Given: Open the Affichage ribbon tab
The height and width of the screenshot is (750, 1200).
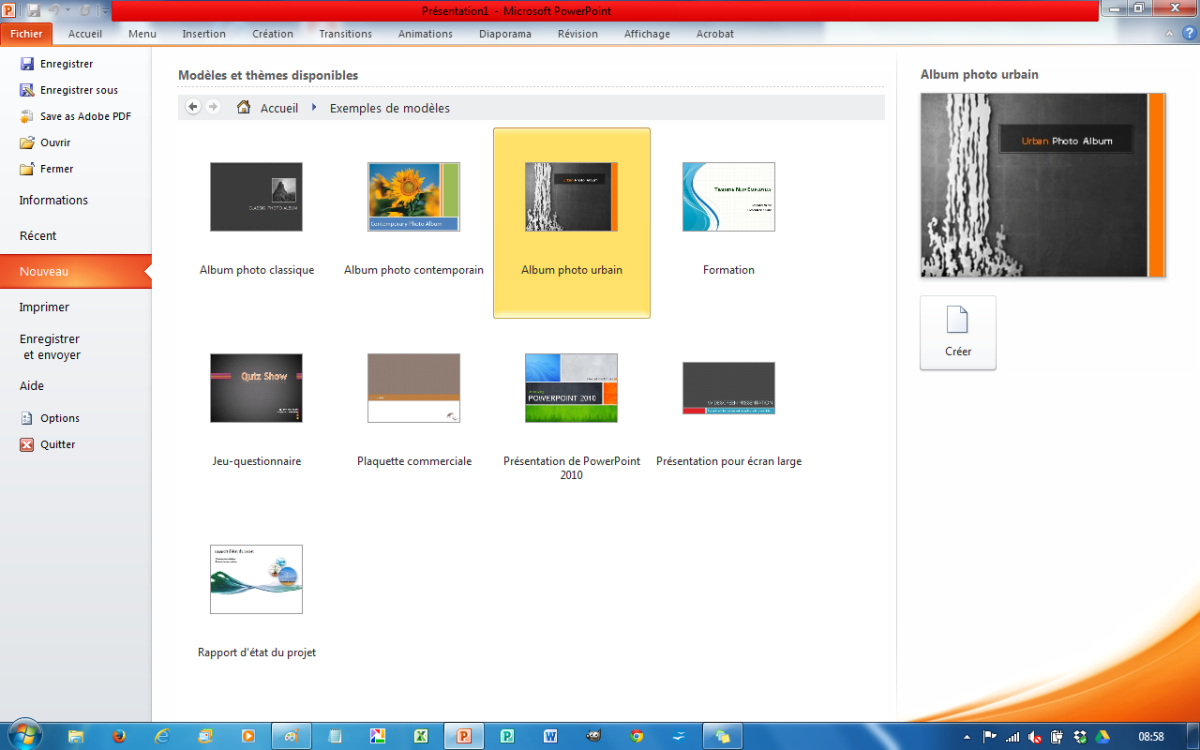Looking at the screenshot, I should 647,34.
